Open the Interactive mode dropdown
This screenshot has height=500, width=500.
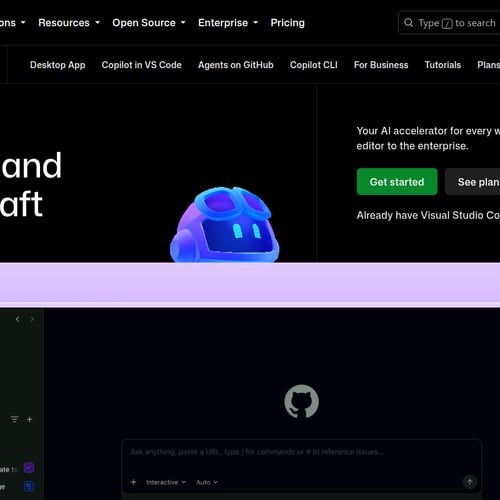pos(166,482)
